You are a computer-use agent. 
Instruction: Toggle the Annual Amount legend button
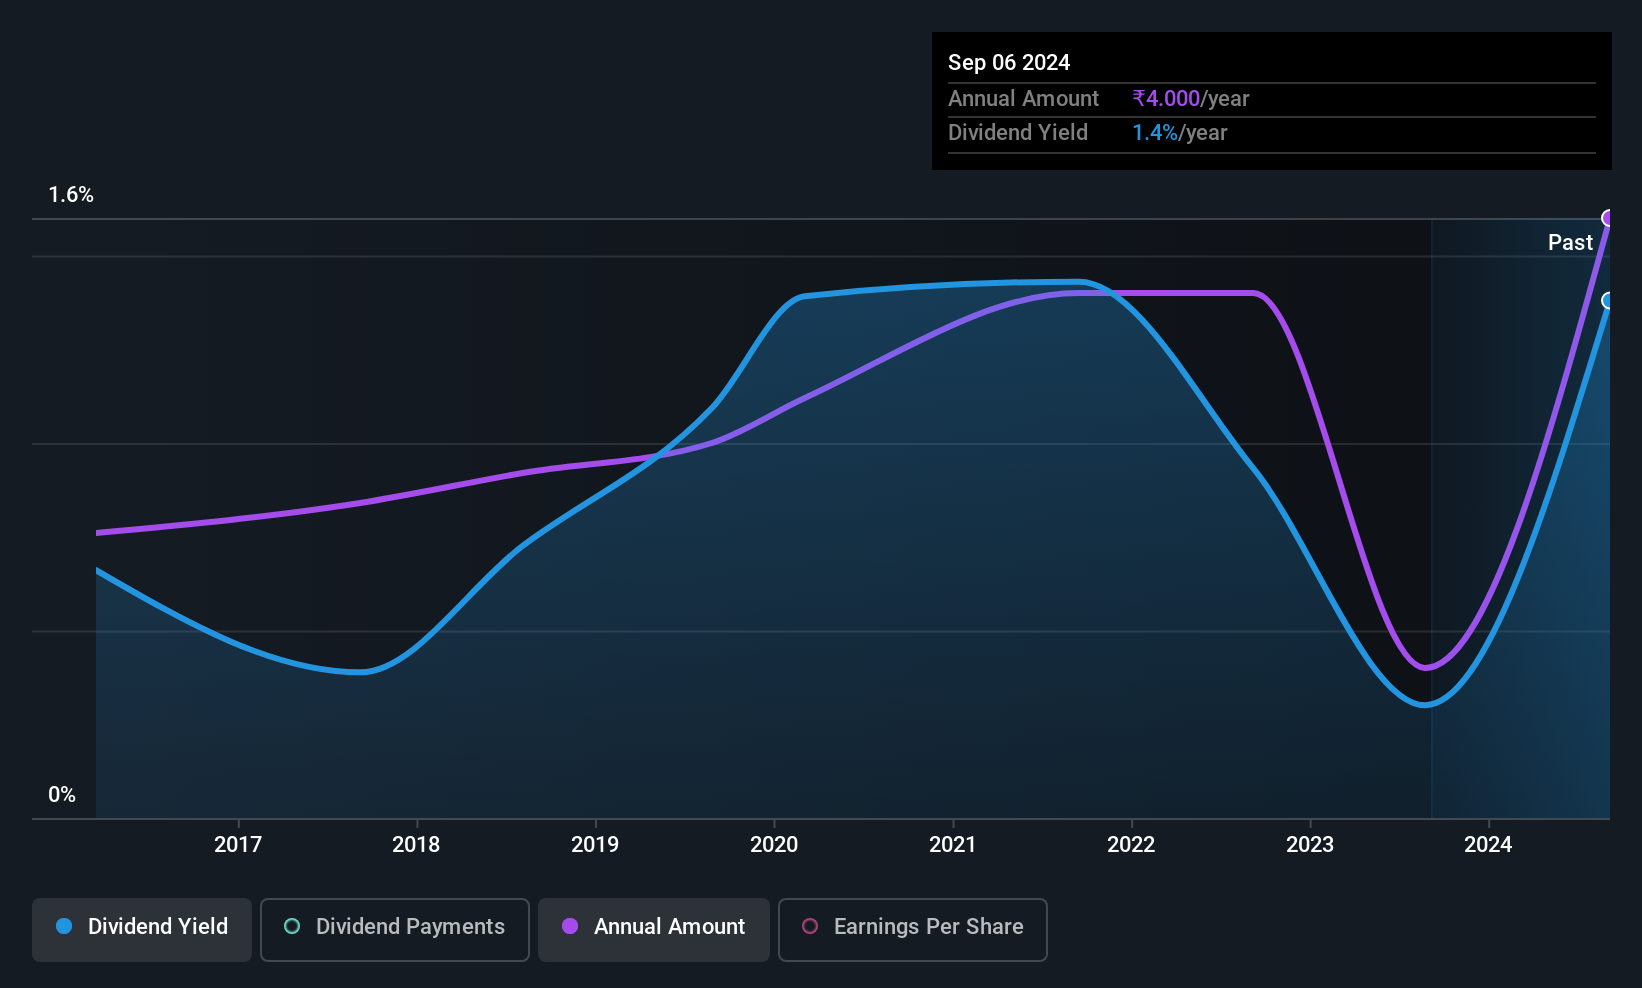[654, 930]
